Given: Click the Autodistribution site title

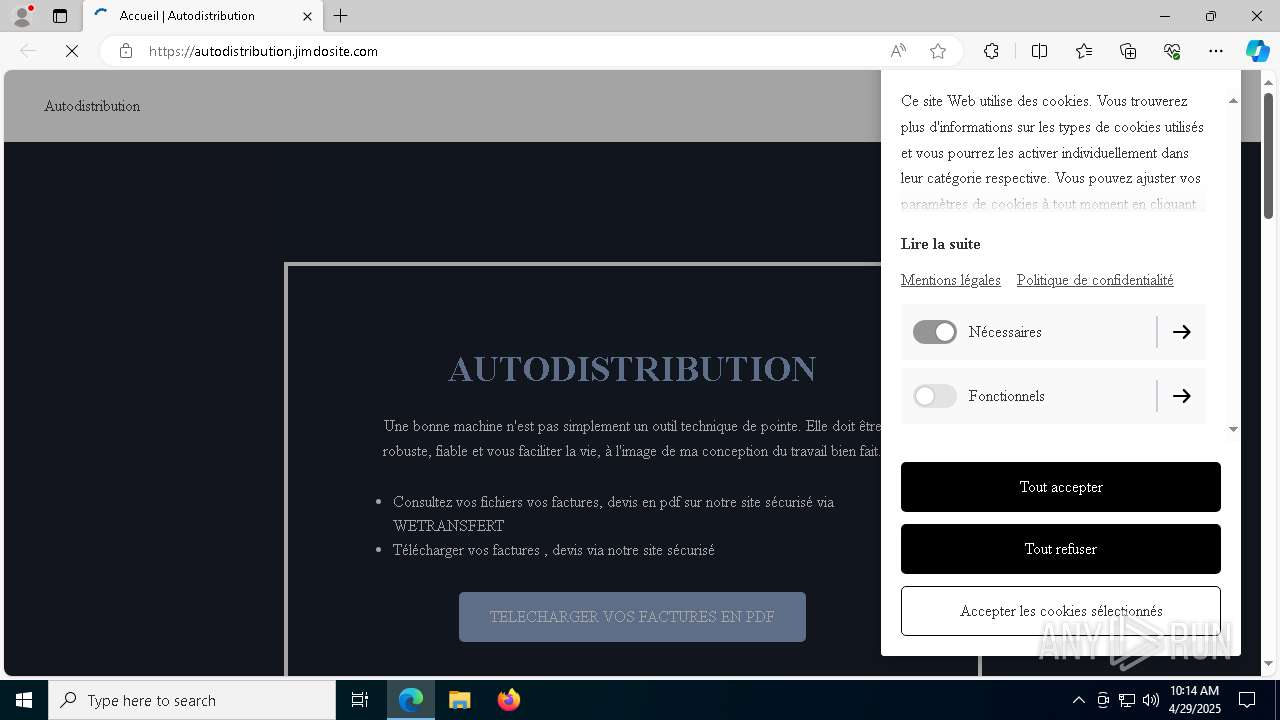Looking at the screenshot, I should [x=92, y=106].
